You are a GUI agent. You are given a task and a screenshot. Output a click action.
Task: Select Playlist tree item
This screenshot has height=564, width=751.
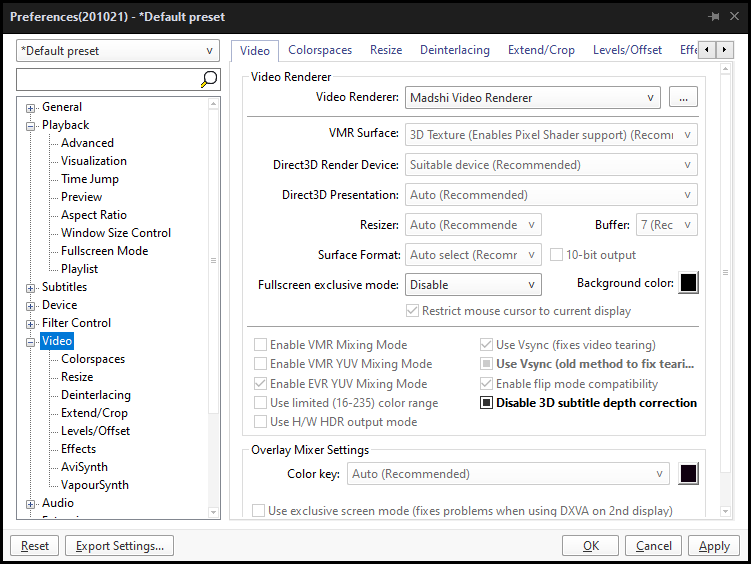tap(80, 269)
